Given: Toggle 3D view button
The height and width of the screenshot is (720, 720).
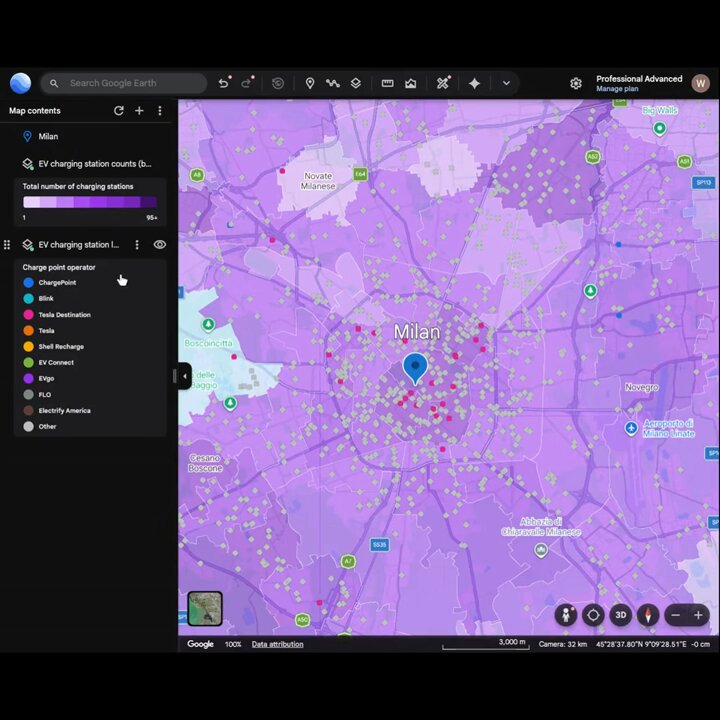Looking at the screenshot, I should [621, 615].
